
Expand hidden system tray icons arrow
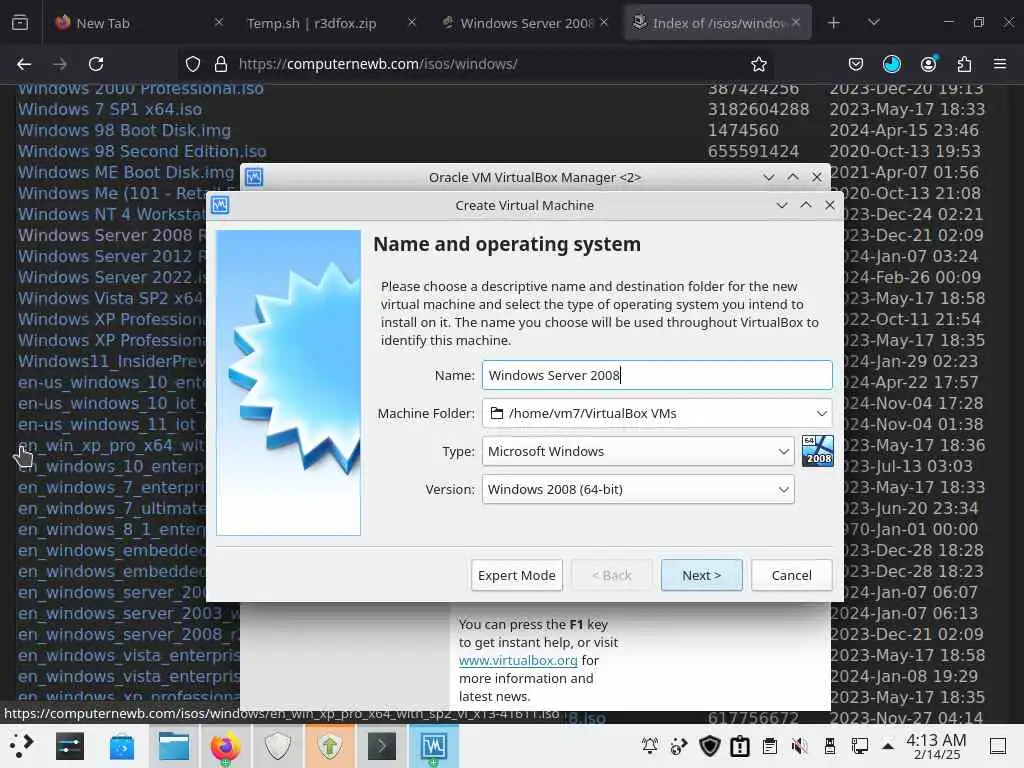click(888, 746)
